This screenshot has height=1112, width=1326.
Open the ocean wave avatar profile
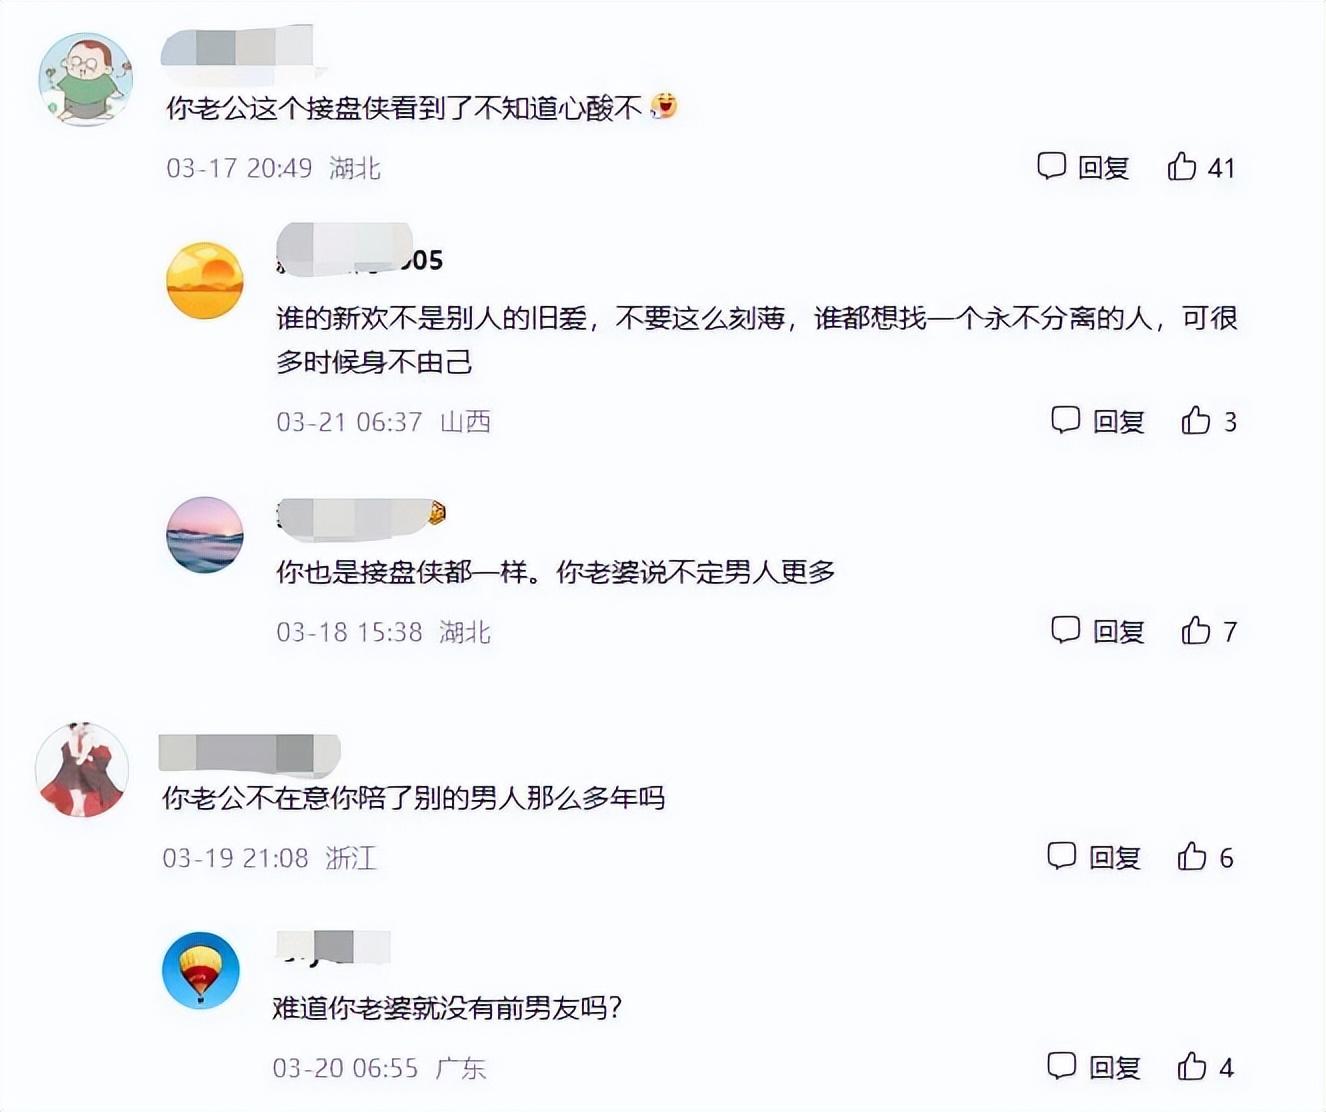[205, 534]
